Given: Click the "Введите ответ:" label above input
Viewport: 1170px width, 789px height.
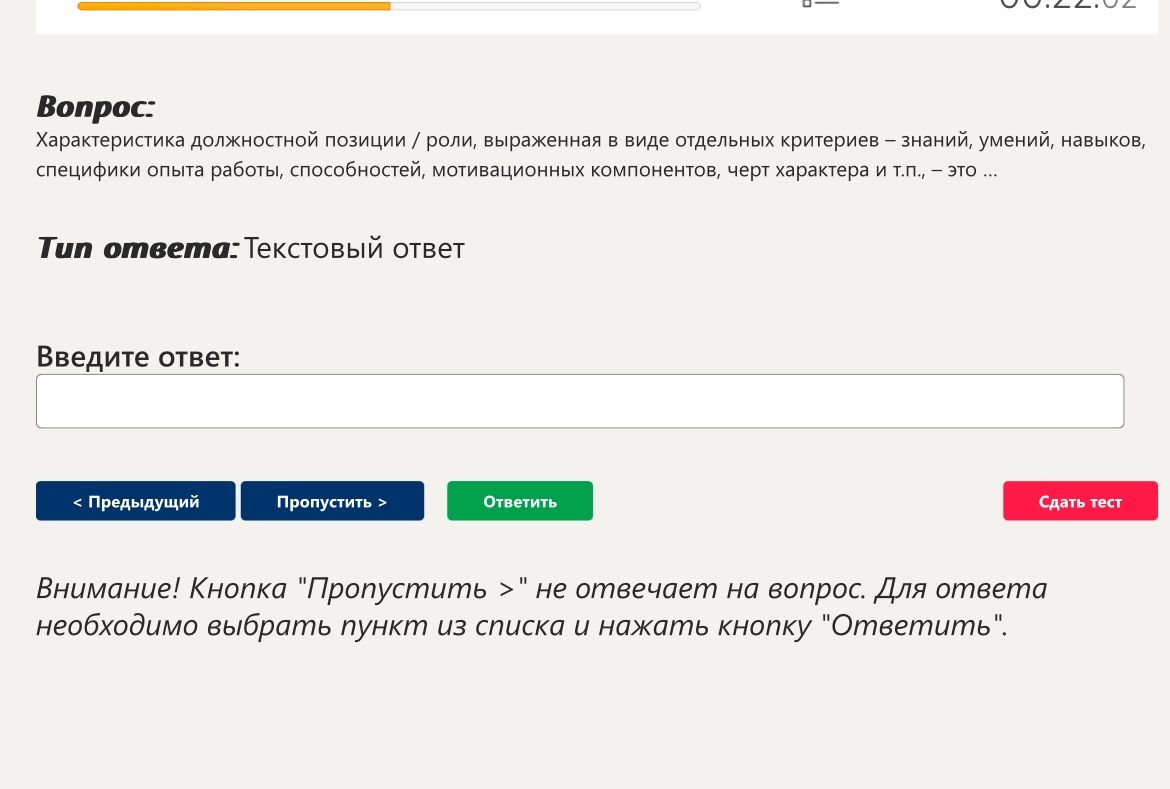Looking at the screenshot, I should tap(138, 357).
